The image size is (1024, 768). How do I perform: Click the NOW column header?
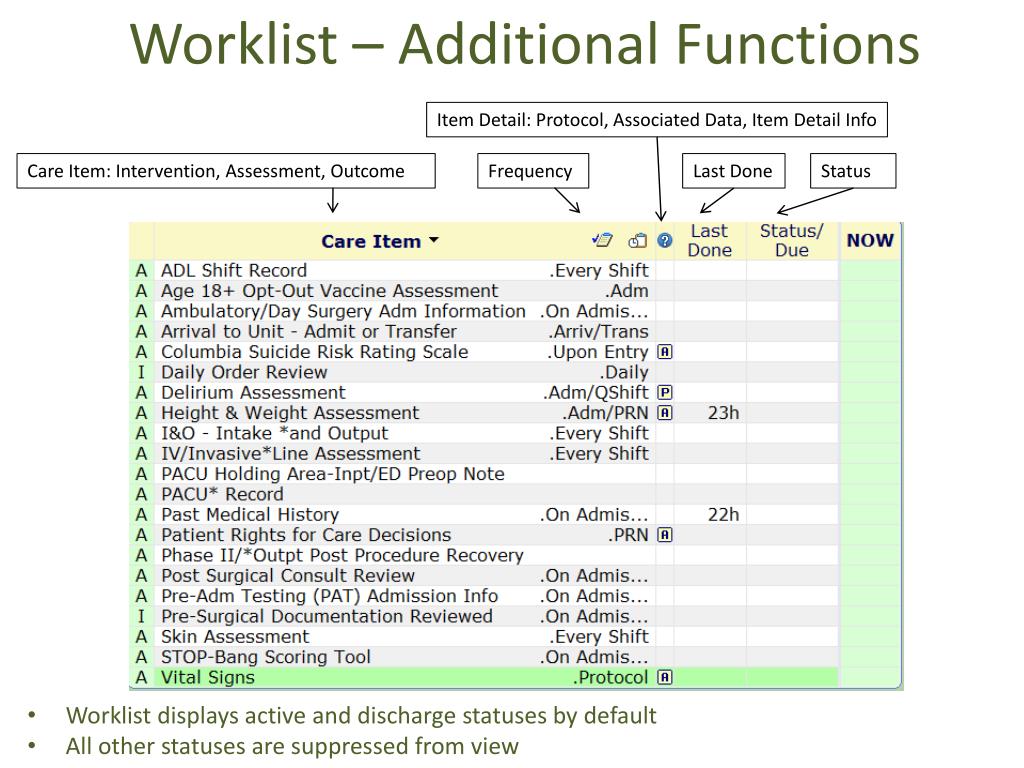pyautogui.click(x=870, y=240)
